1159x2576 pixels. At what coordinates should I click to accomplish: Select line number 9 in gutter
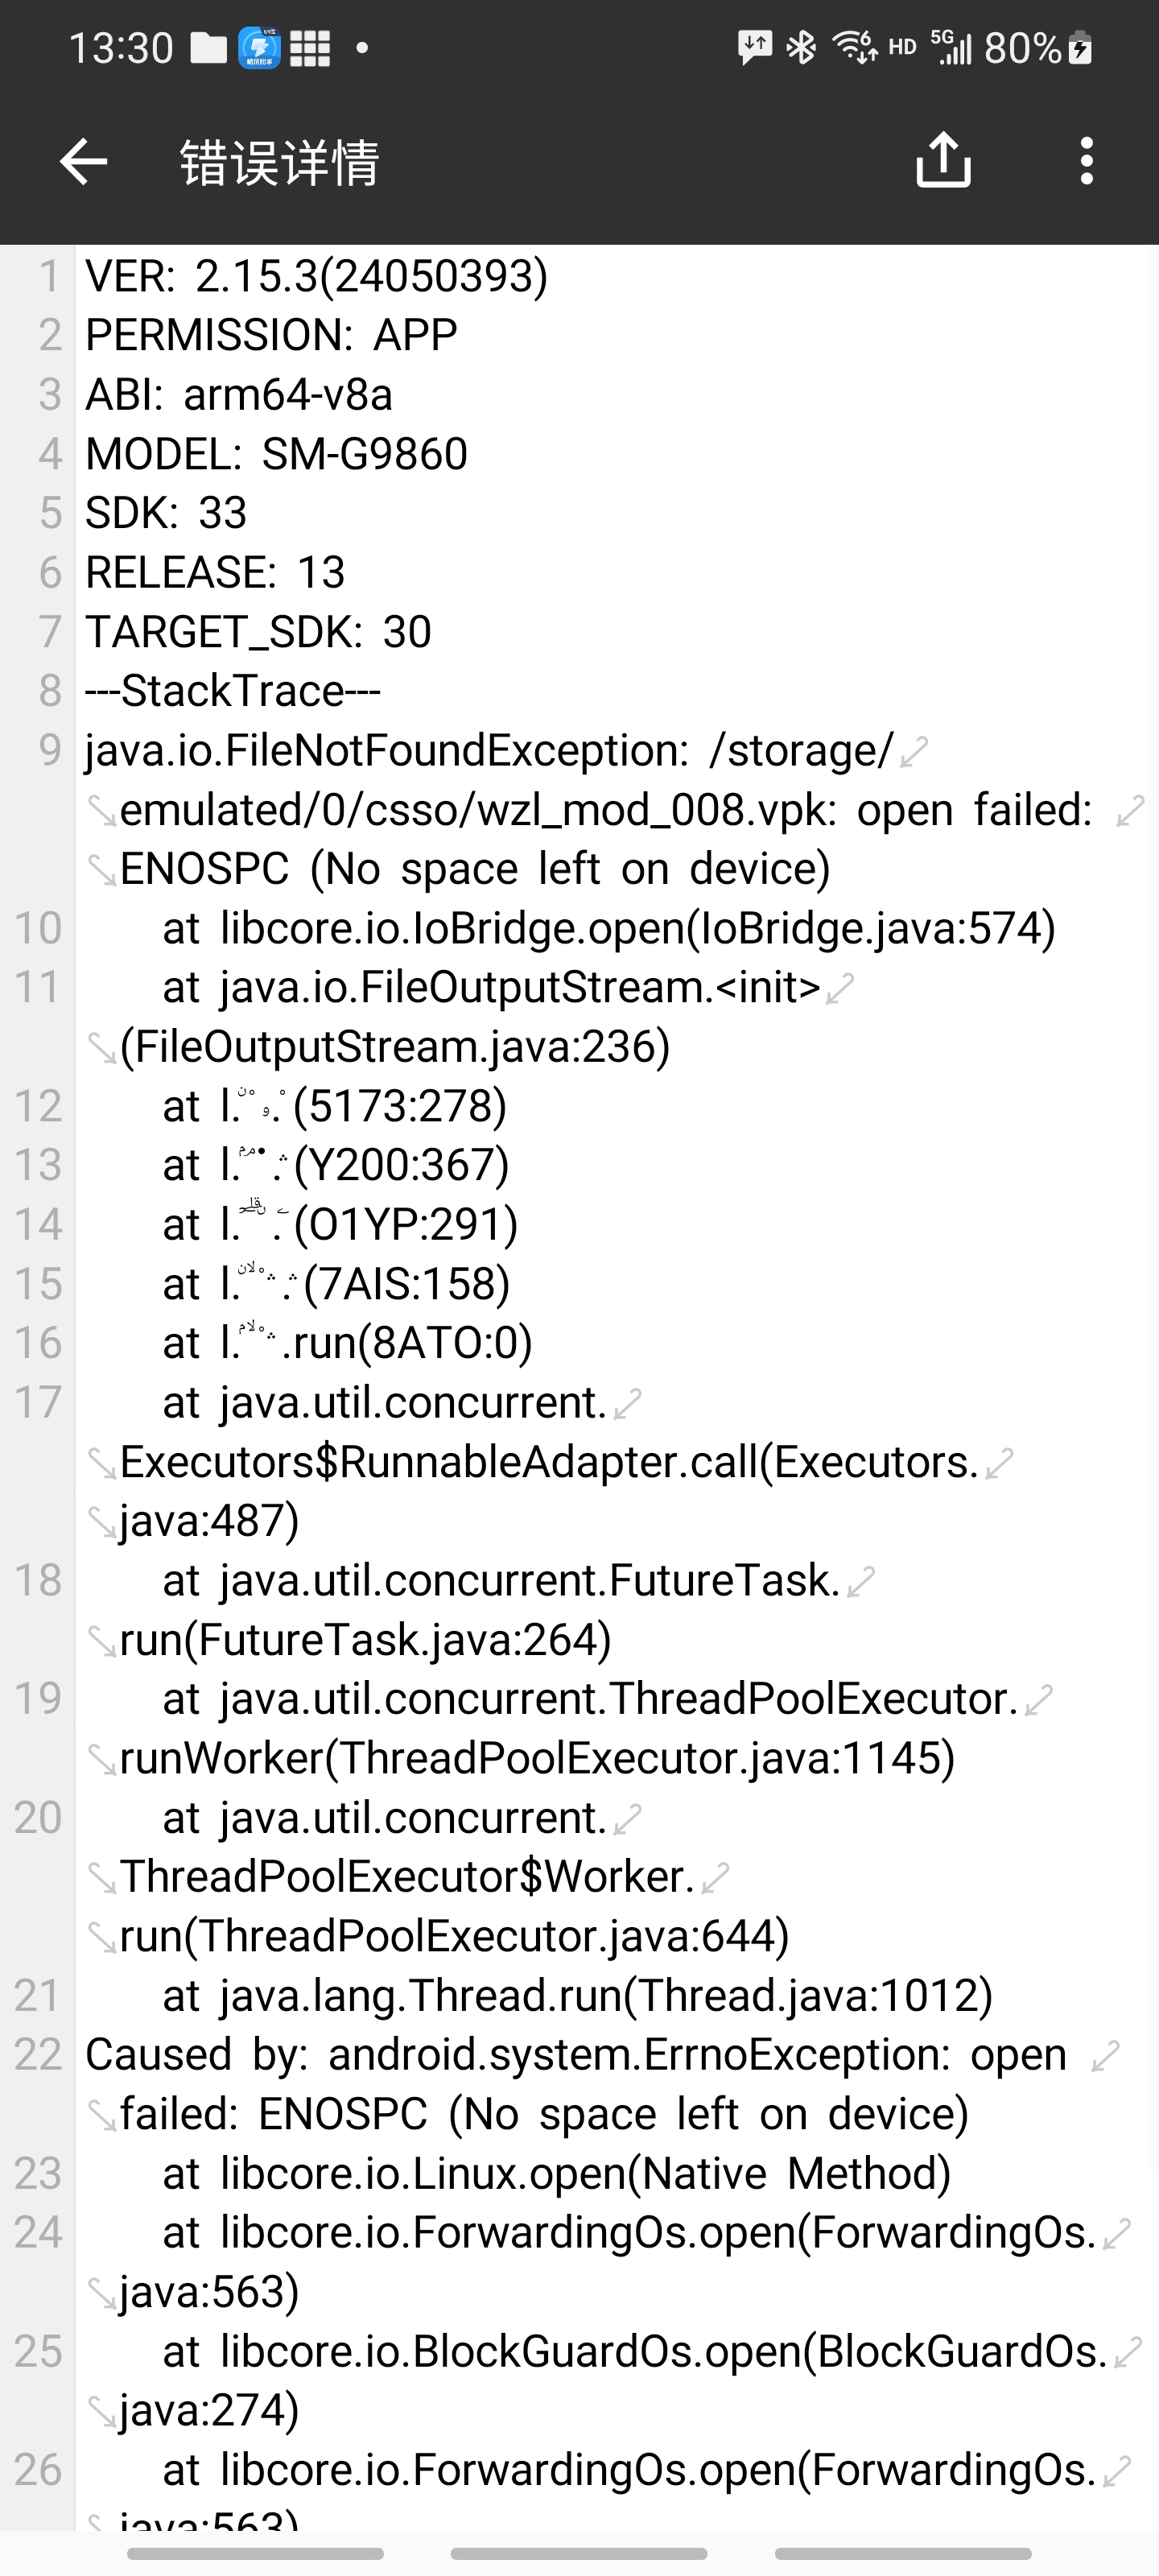(x=50, y=750)
